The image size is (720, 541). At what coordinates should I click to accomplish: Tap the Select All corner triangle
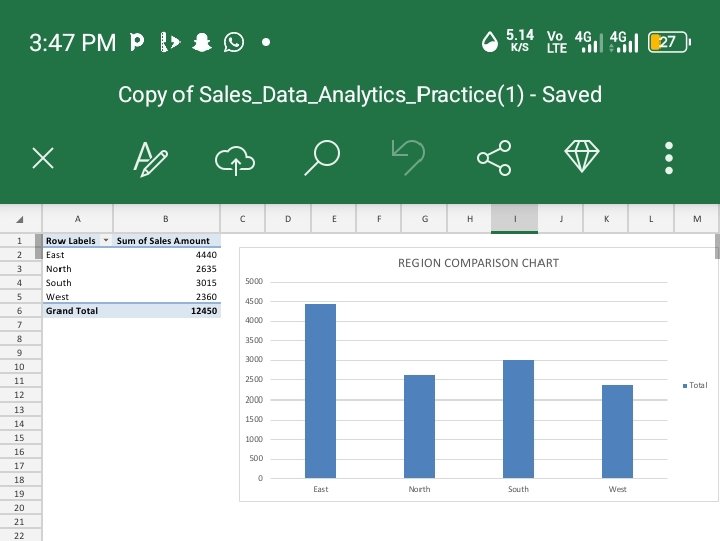(x=20, y=220)
